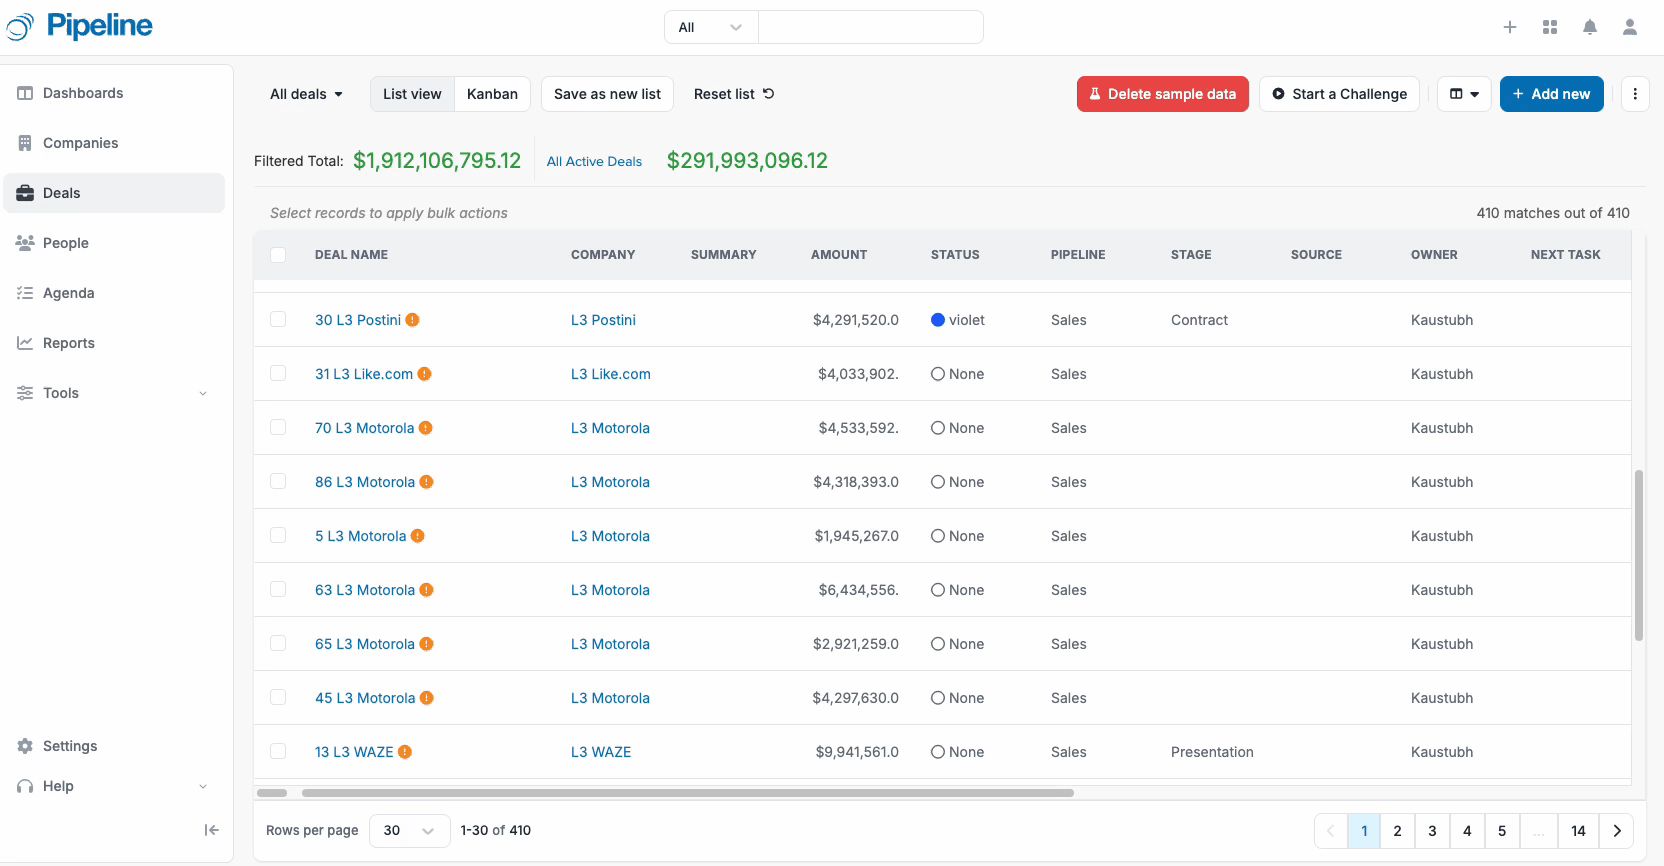Go to next page arrow
The image size is (1664, 866).
[1616, 831]
